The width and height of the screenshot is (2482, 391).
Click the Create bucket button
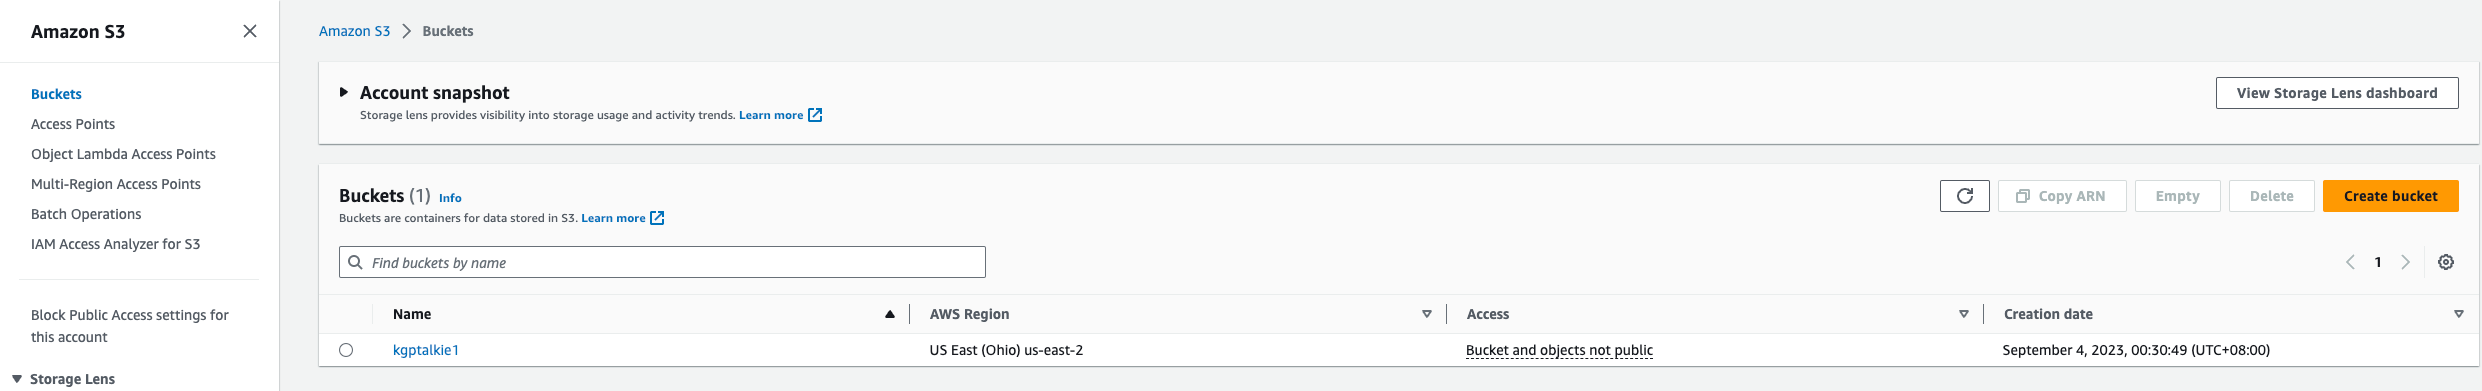coord(2390,196)
